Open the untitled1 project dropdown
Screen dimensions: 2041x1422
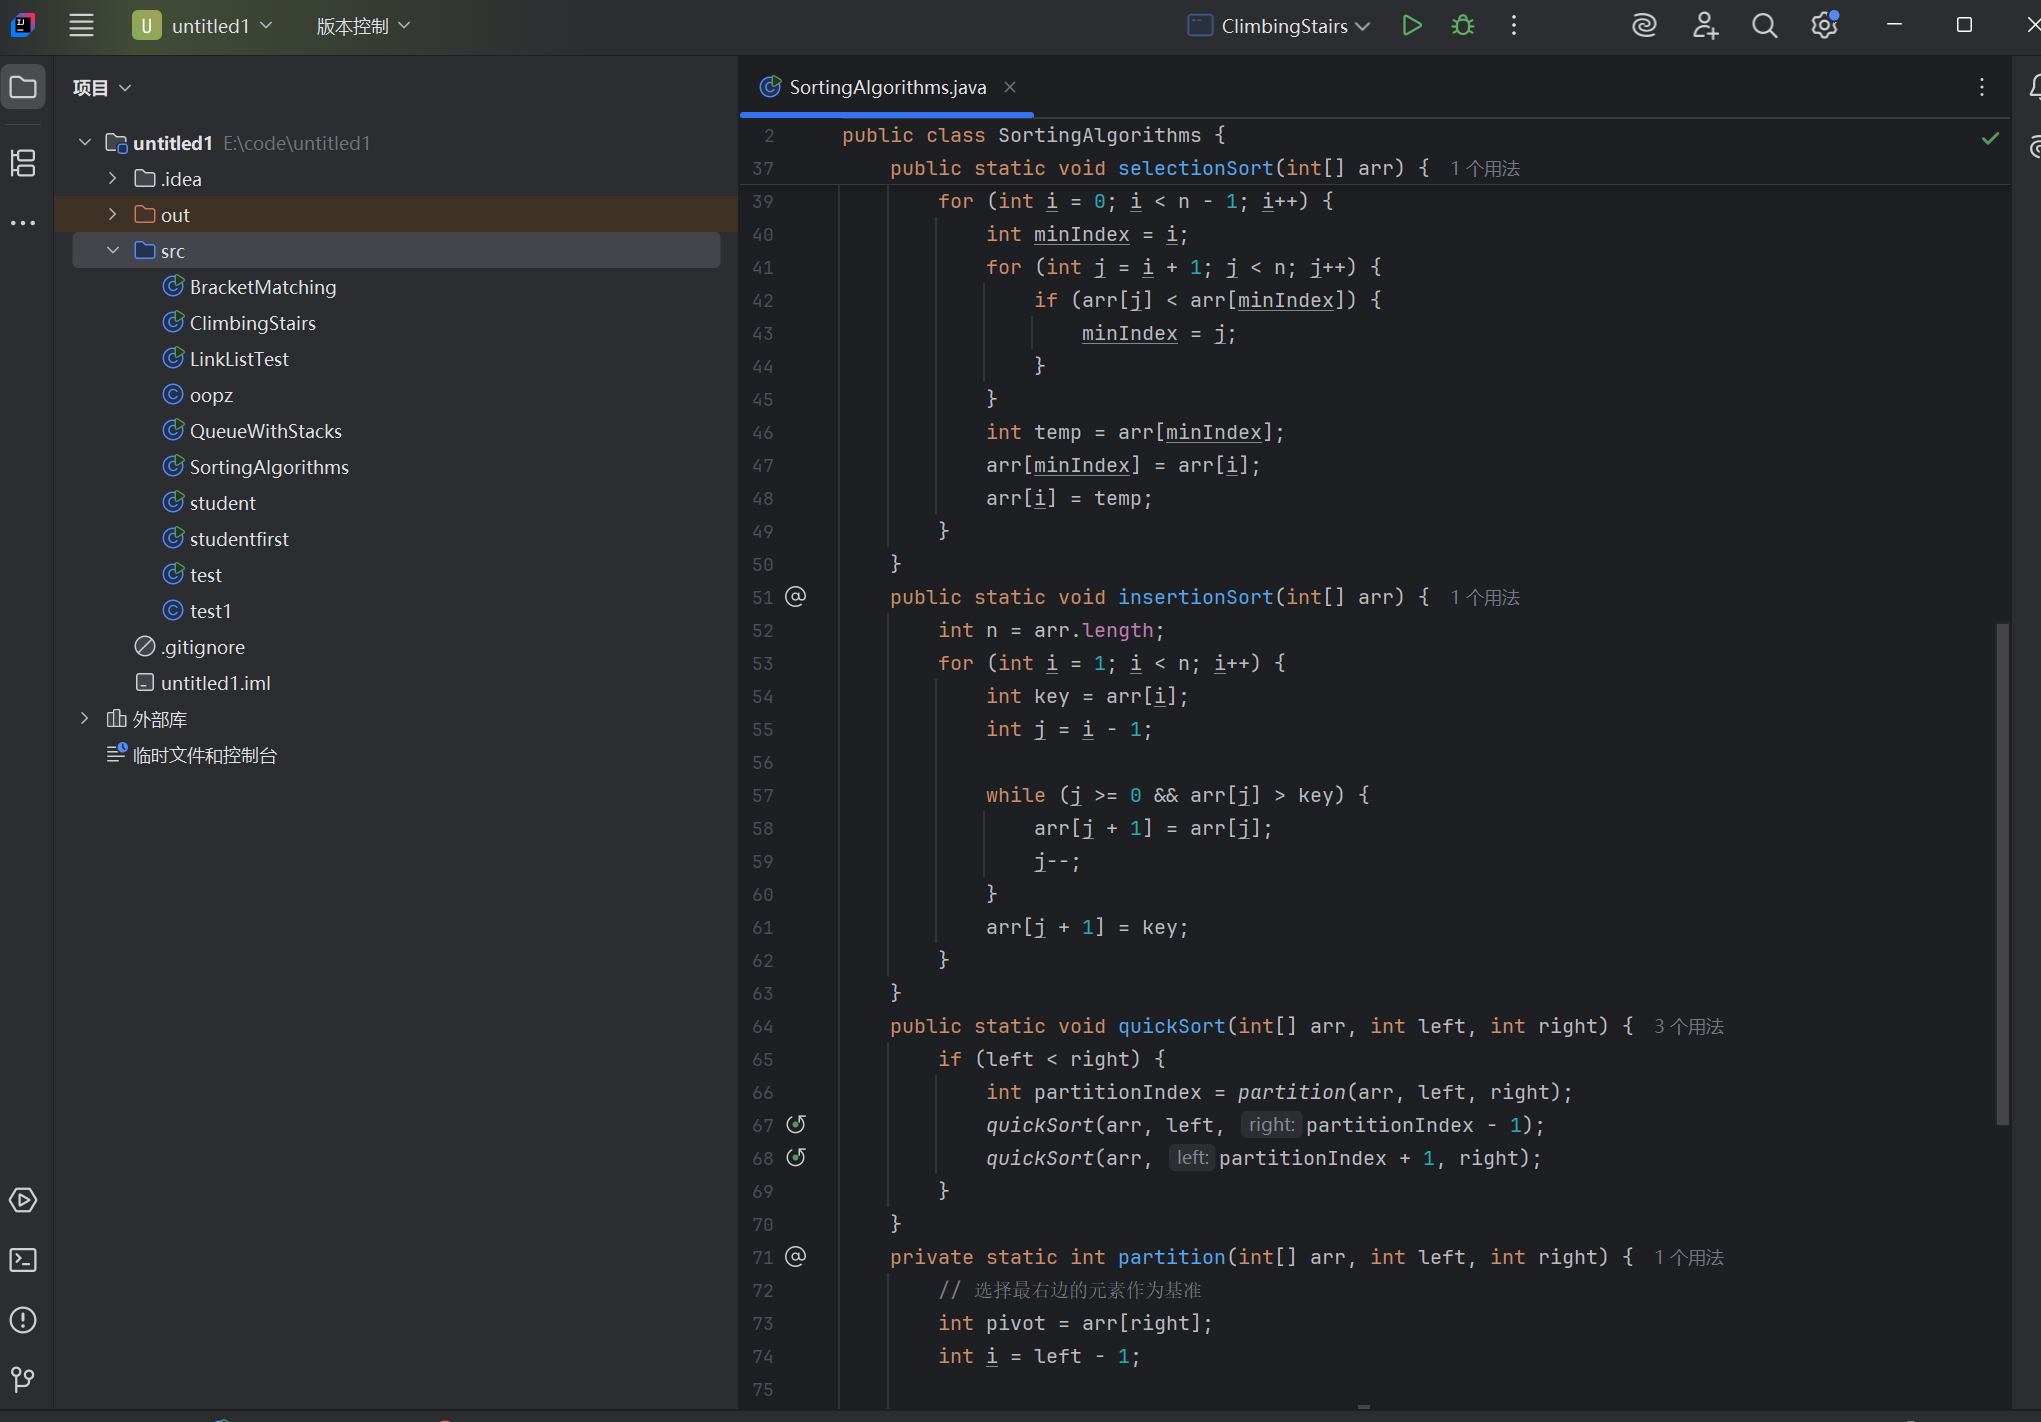tap(203, 26)
